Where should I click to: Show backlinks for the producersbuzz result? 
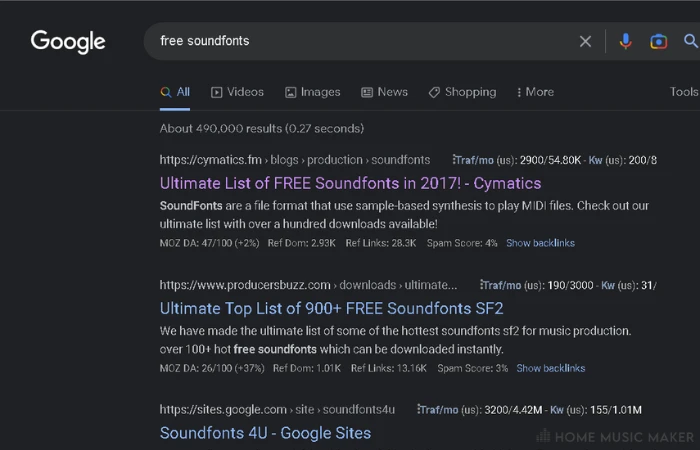point(550,368)
